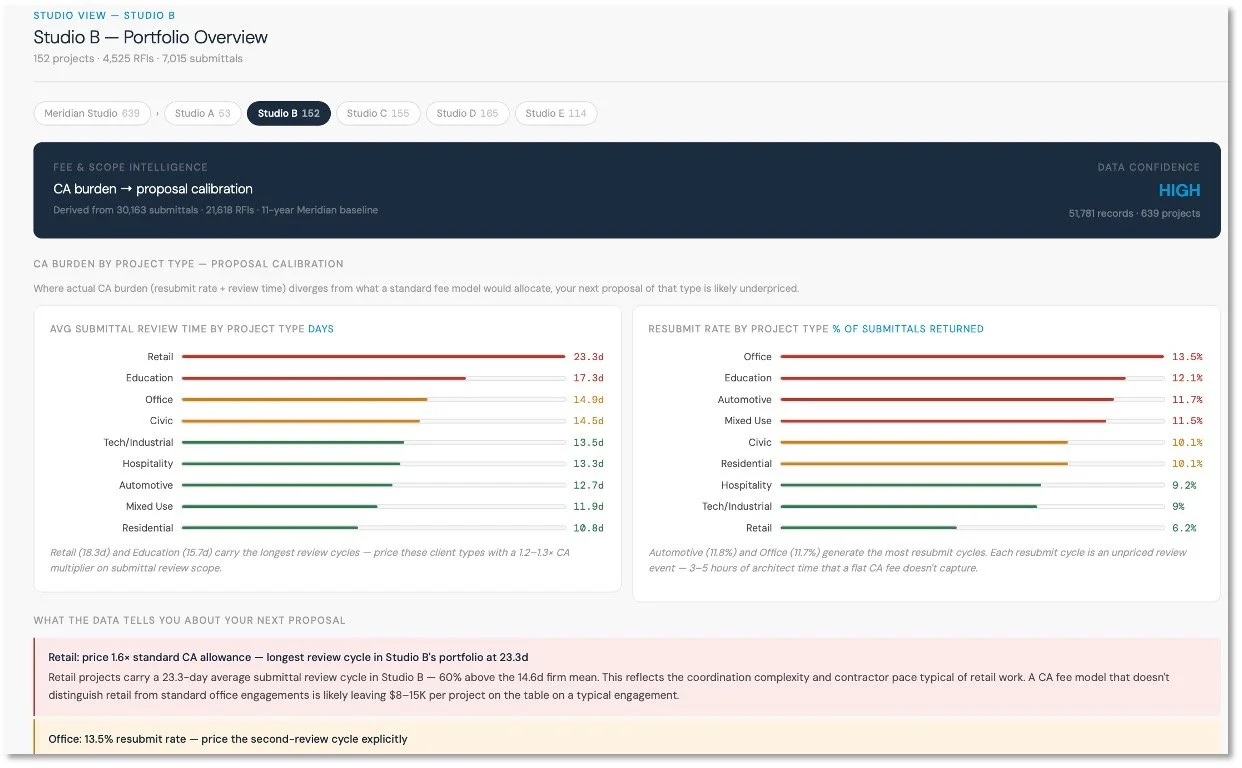This screenshot has height=768, width=1242.
Task: Select the Education 17.3d review bar
Action: tap(373, 378)
